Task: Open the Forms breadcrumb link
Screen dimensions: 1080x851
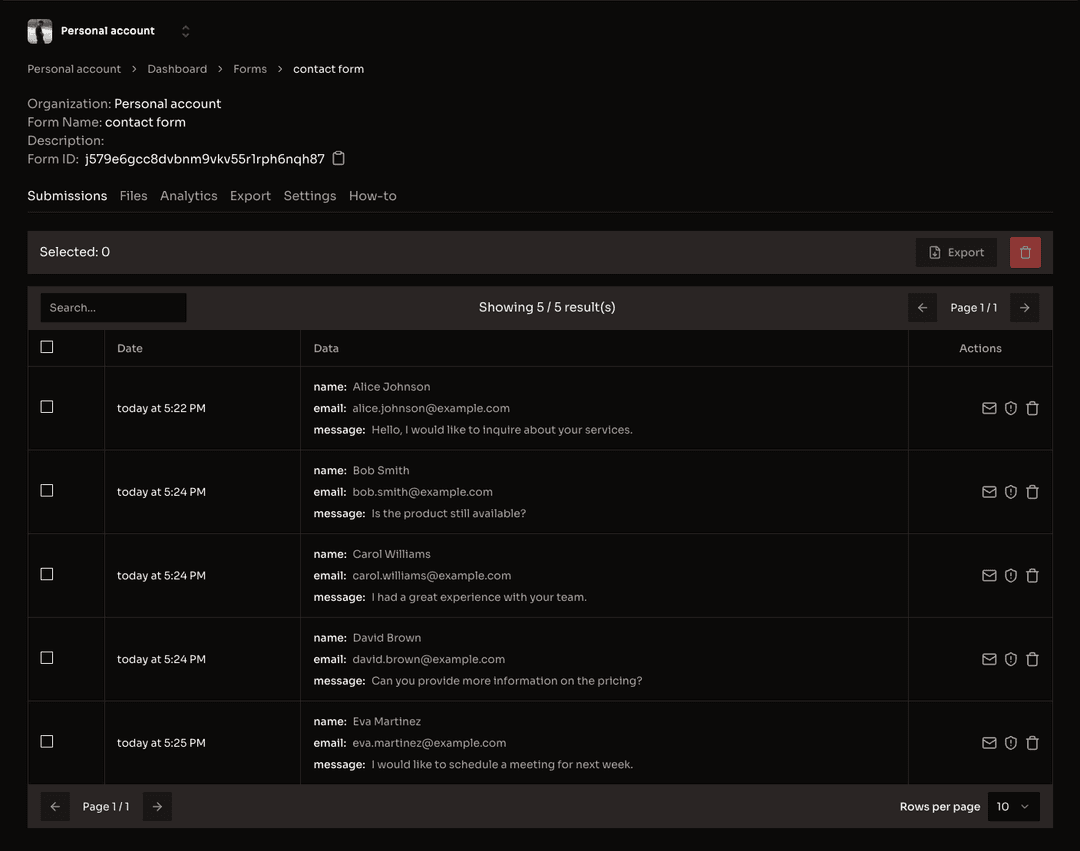Action: [249, 68]
